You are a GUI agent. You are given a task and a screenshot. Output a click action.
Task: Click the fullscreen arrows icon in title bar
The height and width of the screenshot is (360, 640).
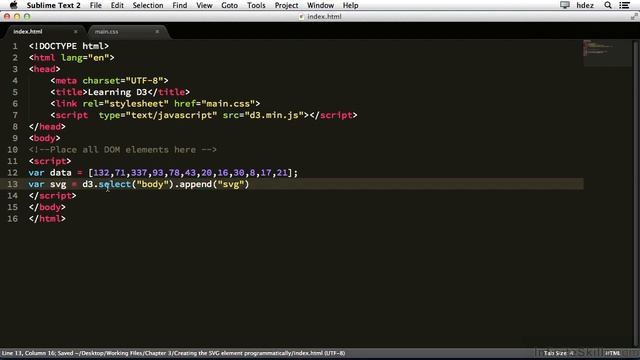click(634, 16)
